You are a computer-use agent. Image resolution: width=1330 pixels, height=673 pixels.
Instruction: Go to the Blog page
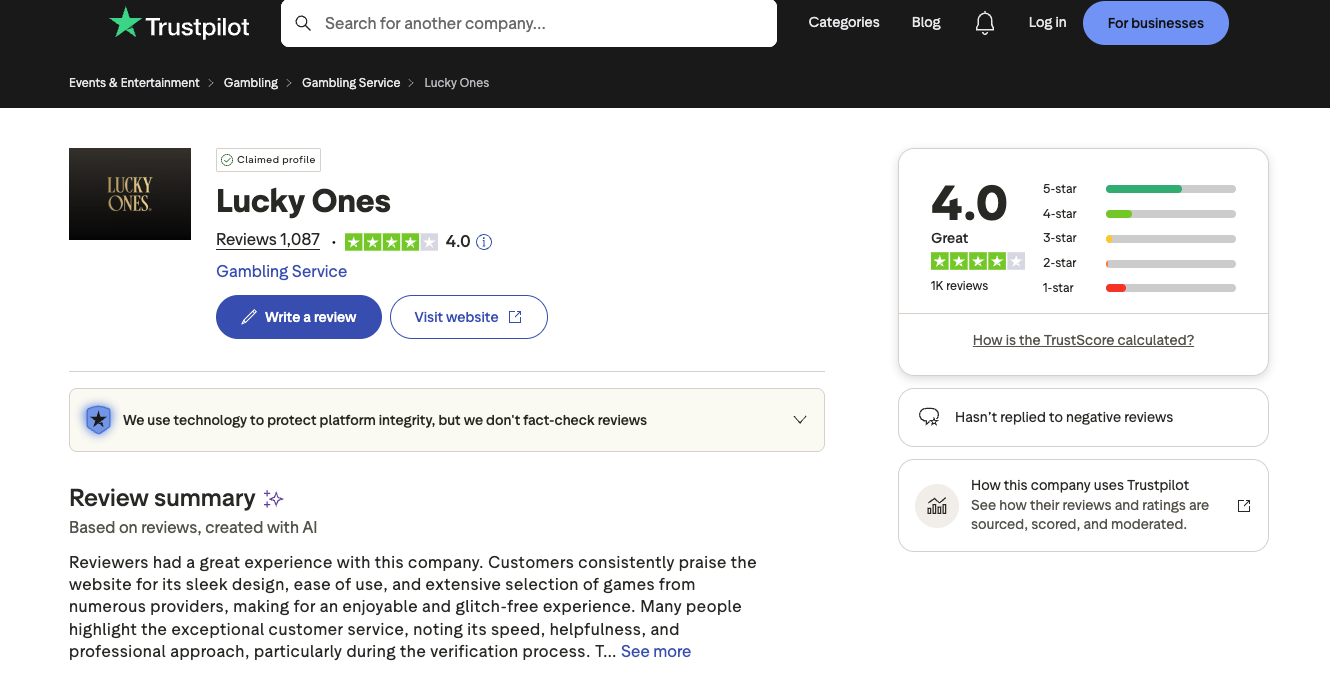[x=925, y=23]
